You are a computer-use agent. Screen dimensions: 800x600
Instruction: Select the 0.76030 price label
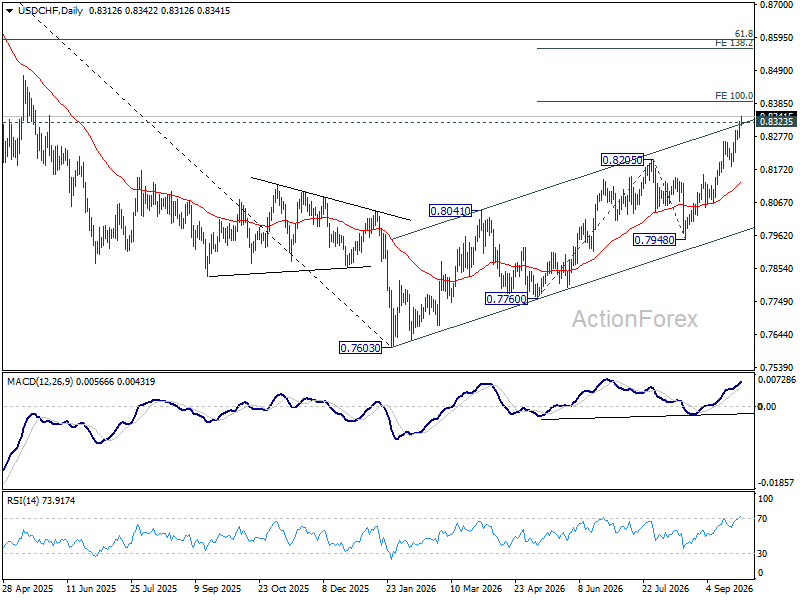(x=361, y=348)
